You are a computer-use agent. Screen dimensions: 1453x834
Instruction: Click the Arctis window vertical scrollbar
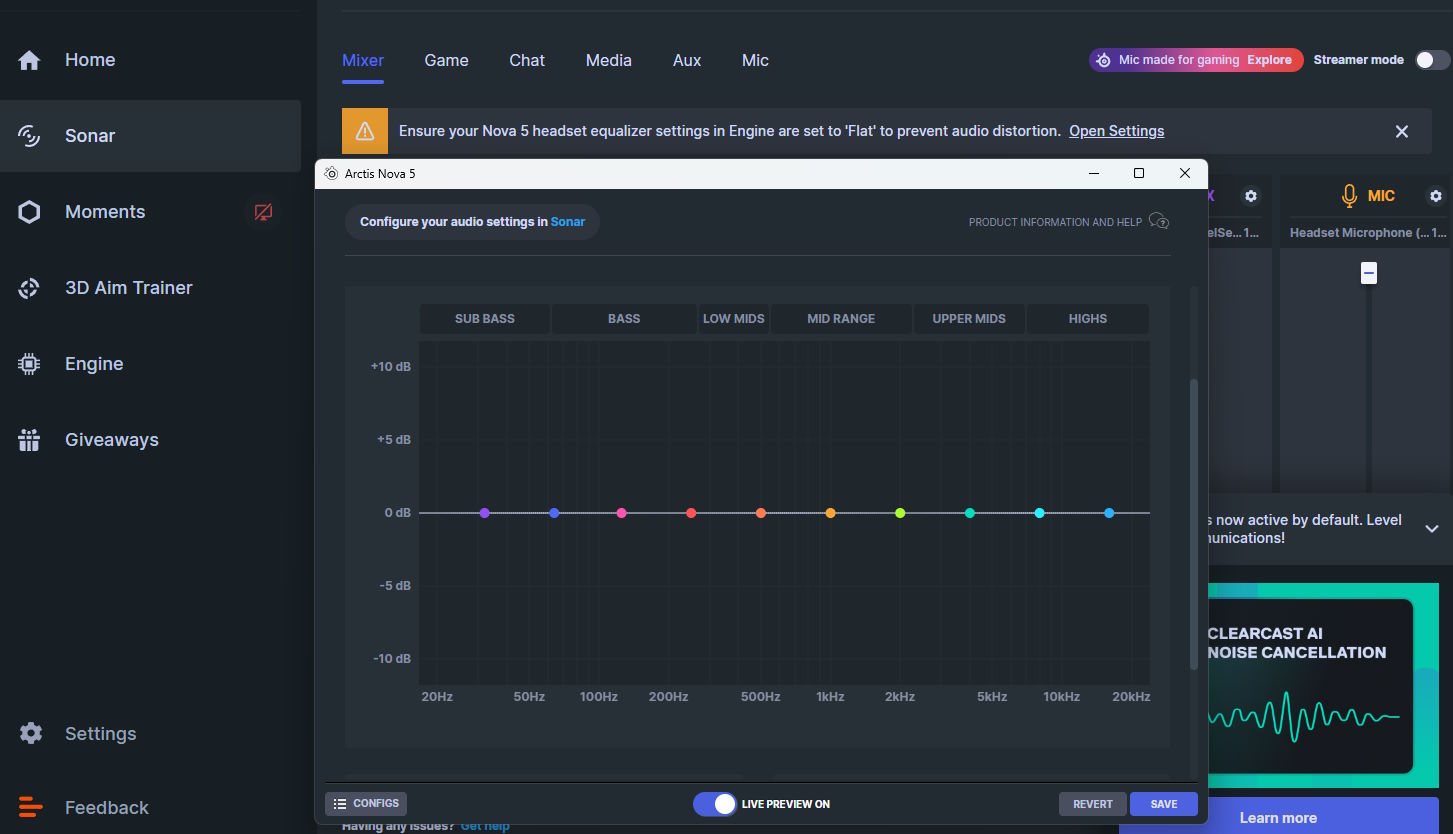click(1193, 524)
